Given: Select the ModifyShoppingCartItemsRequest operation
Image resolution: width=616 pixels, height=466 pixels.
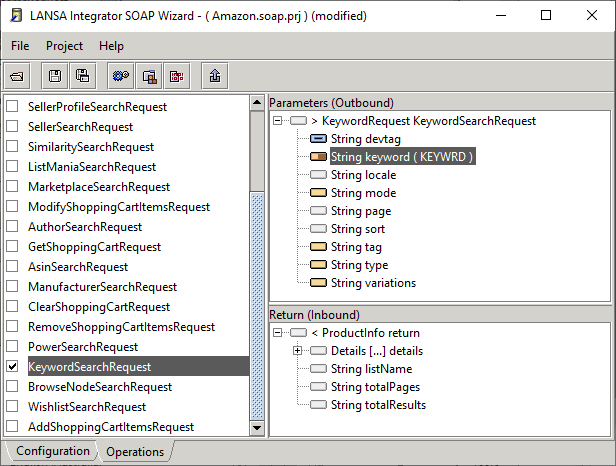Looking at the screenshot, I should [x=119, y=207].
